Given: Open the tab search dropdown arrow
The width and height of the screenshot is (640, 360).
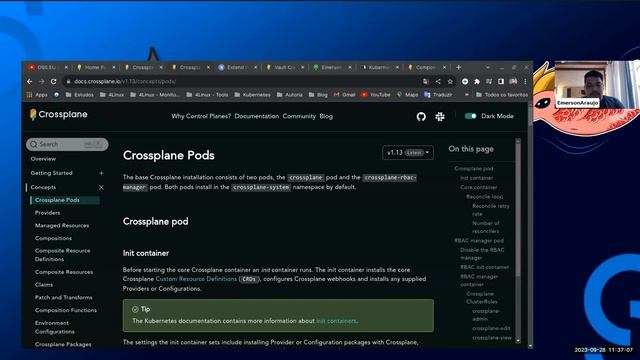Looking at the screenshot, I should pos(488,67).
